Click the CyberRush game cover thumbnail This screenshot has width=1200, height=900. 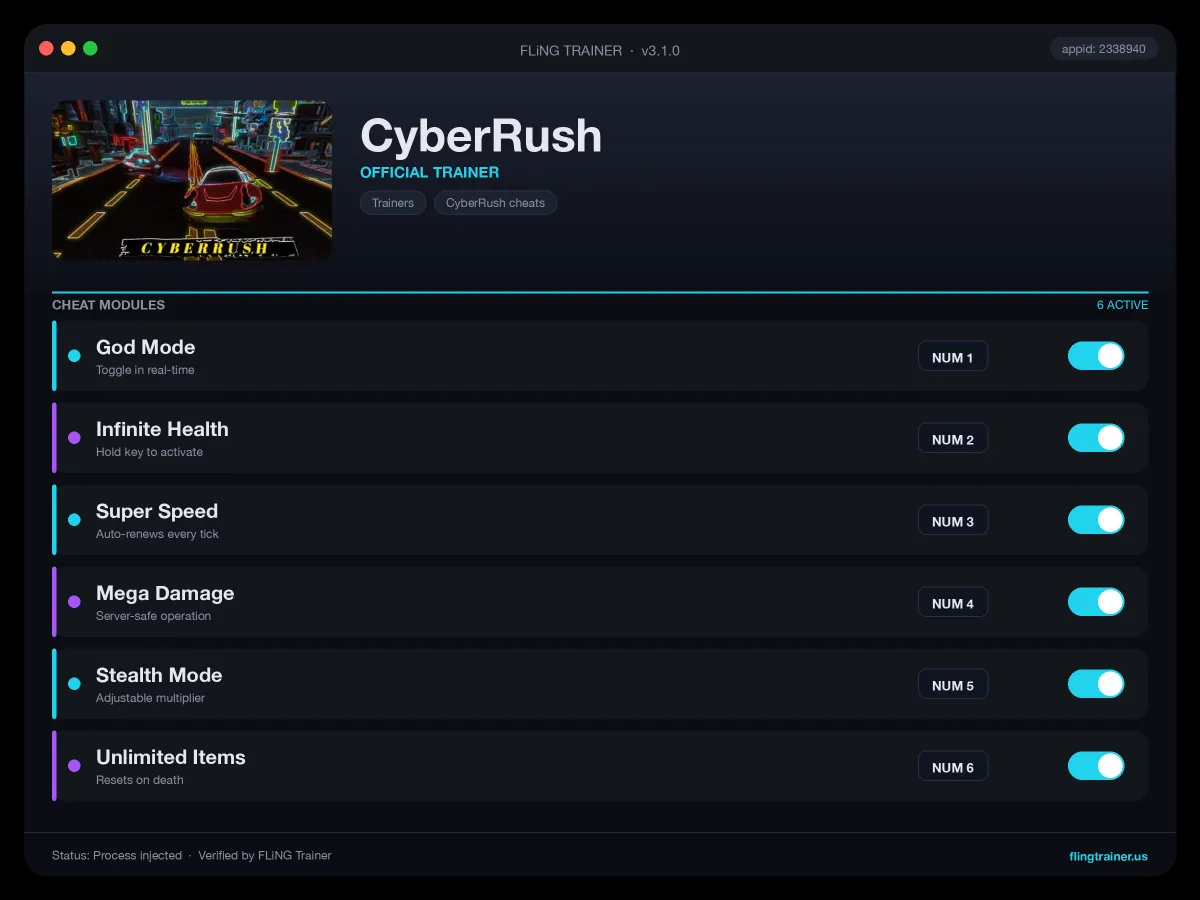(x=192, y=180)
